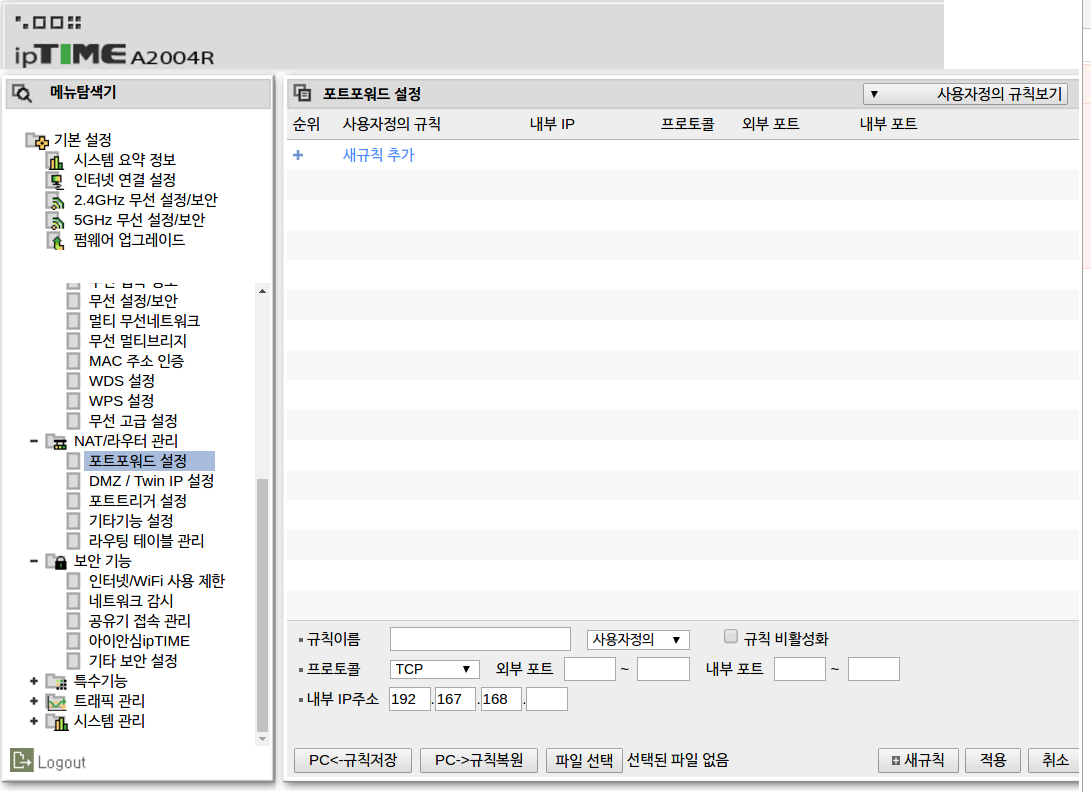Click the 포트포워드 설정 title icon
The height and width of the screenshot is (792, 1091).
click(x=302, y=93)
